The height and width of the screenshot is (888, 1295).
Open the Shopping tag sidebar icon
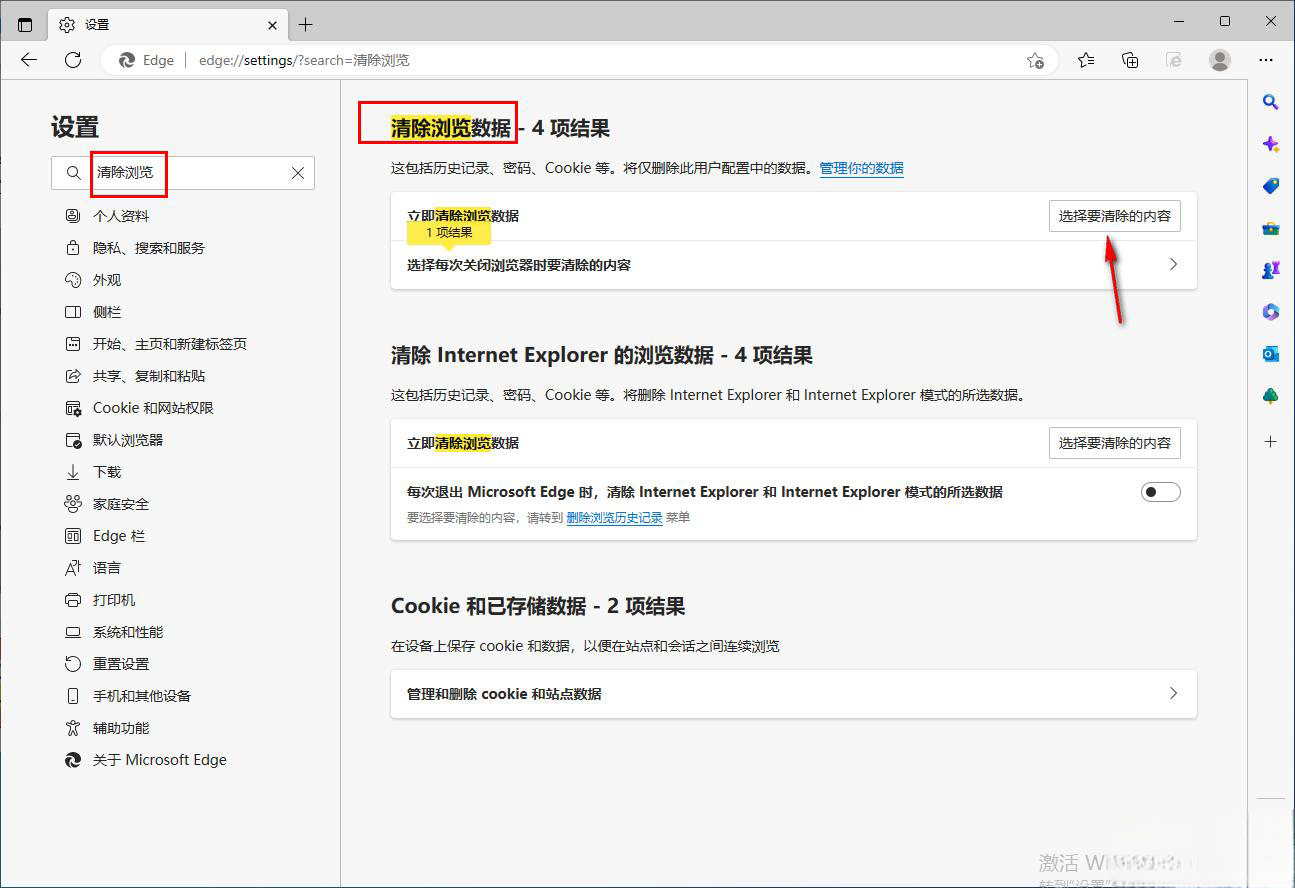click(1271, 186)
